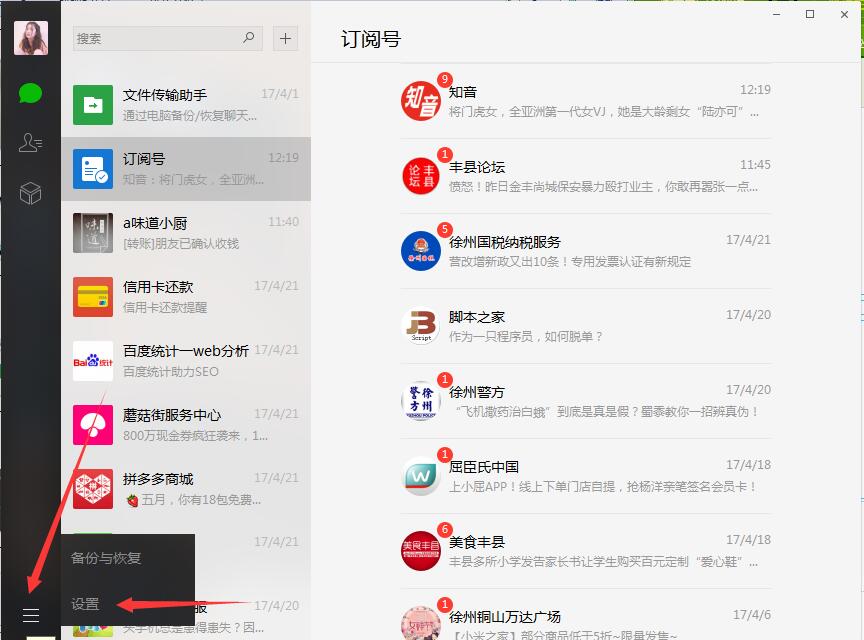
Task: Click the magnifier icon in the search box
Action: click(250, 38)
